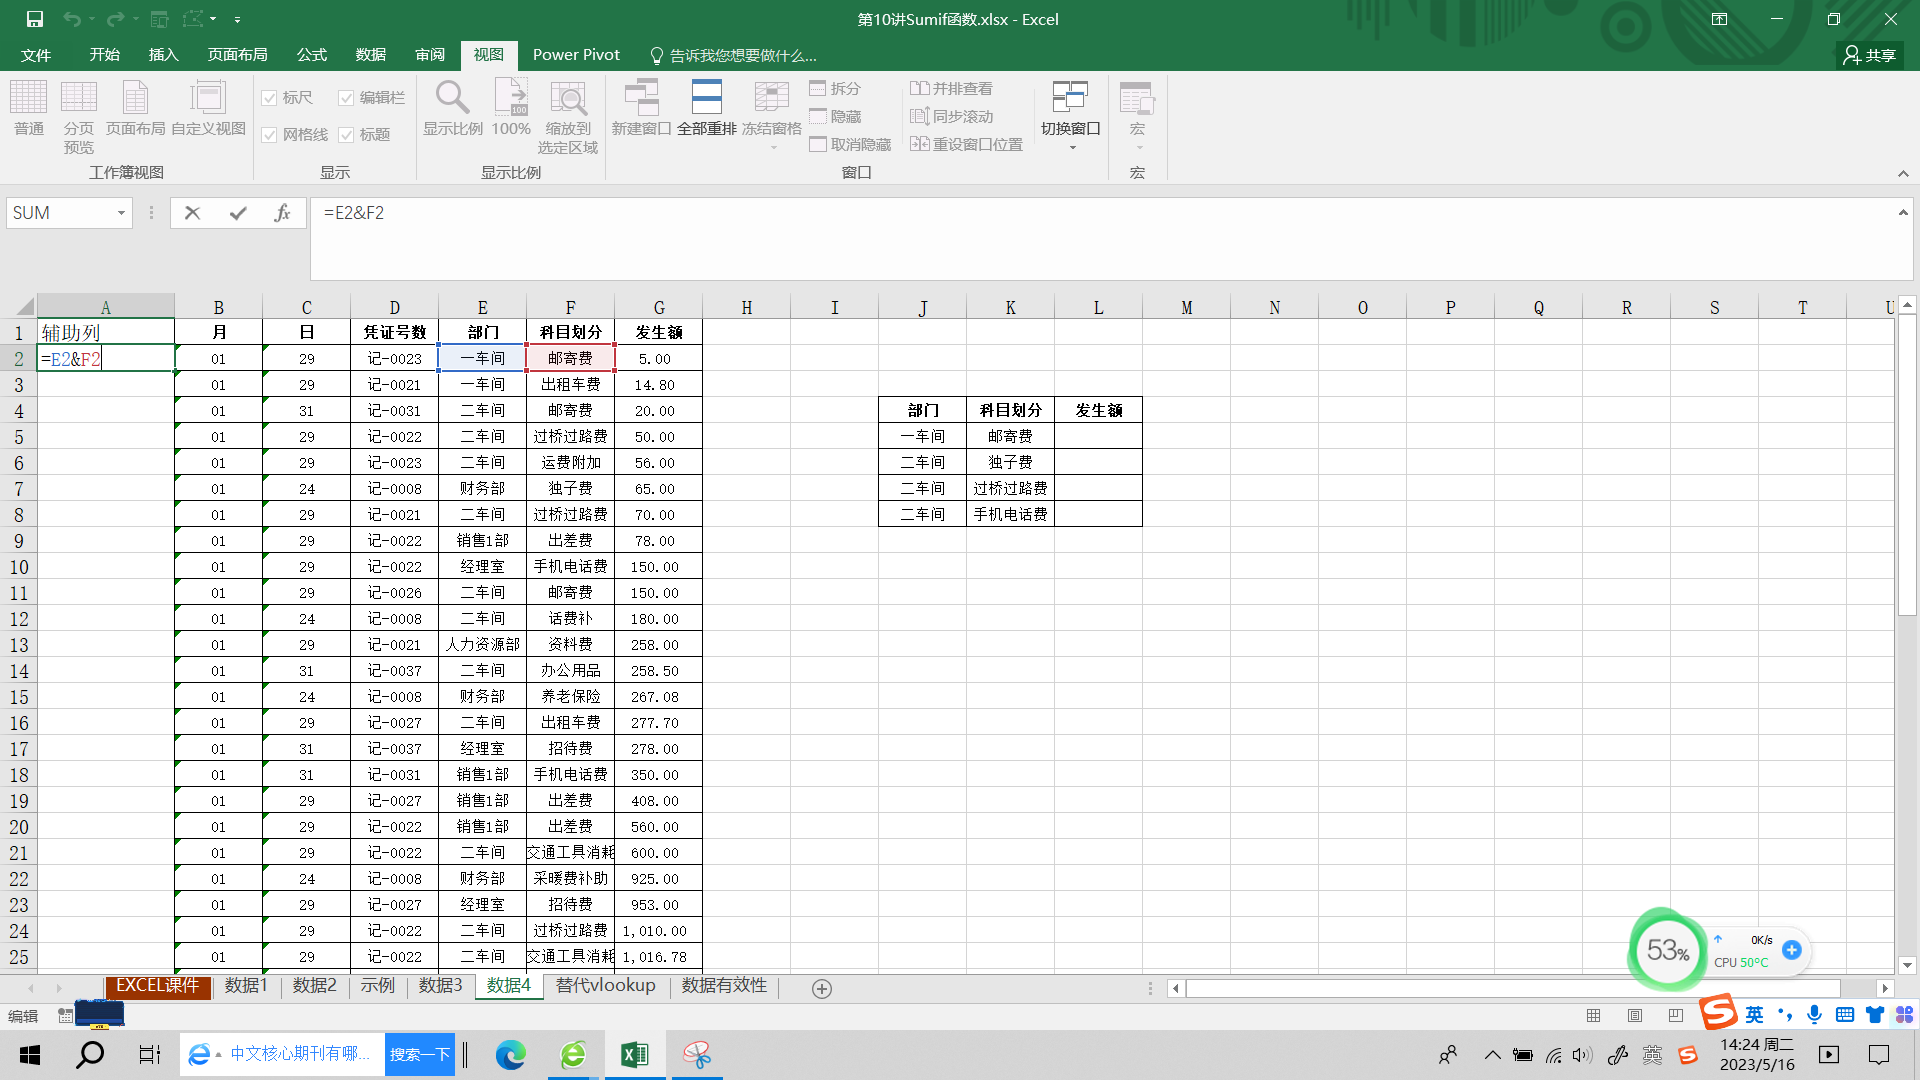Screen dimensions: 1920x1080
Task: Switch to the Power Pivot tab
Action: [576, 55]
